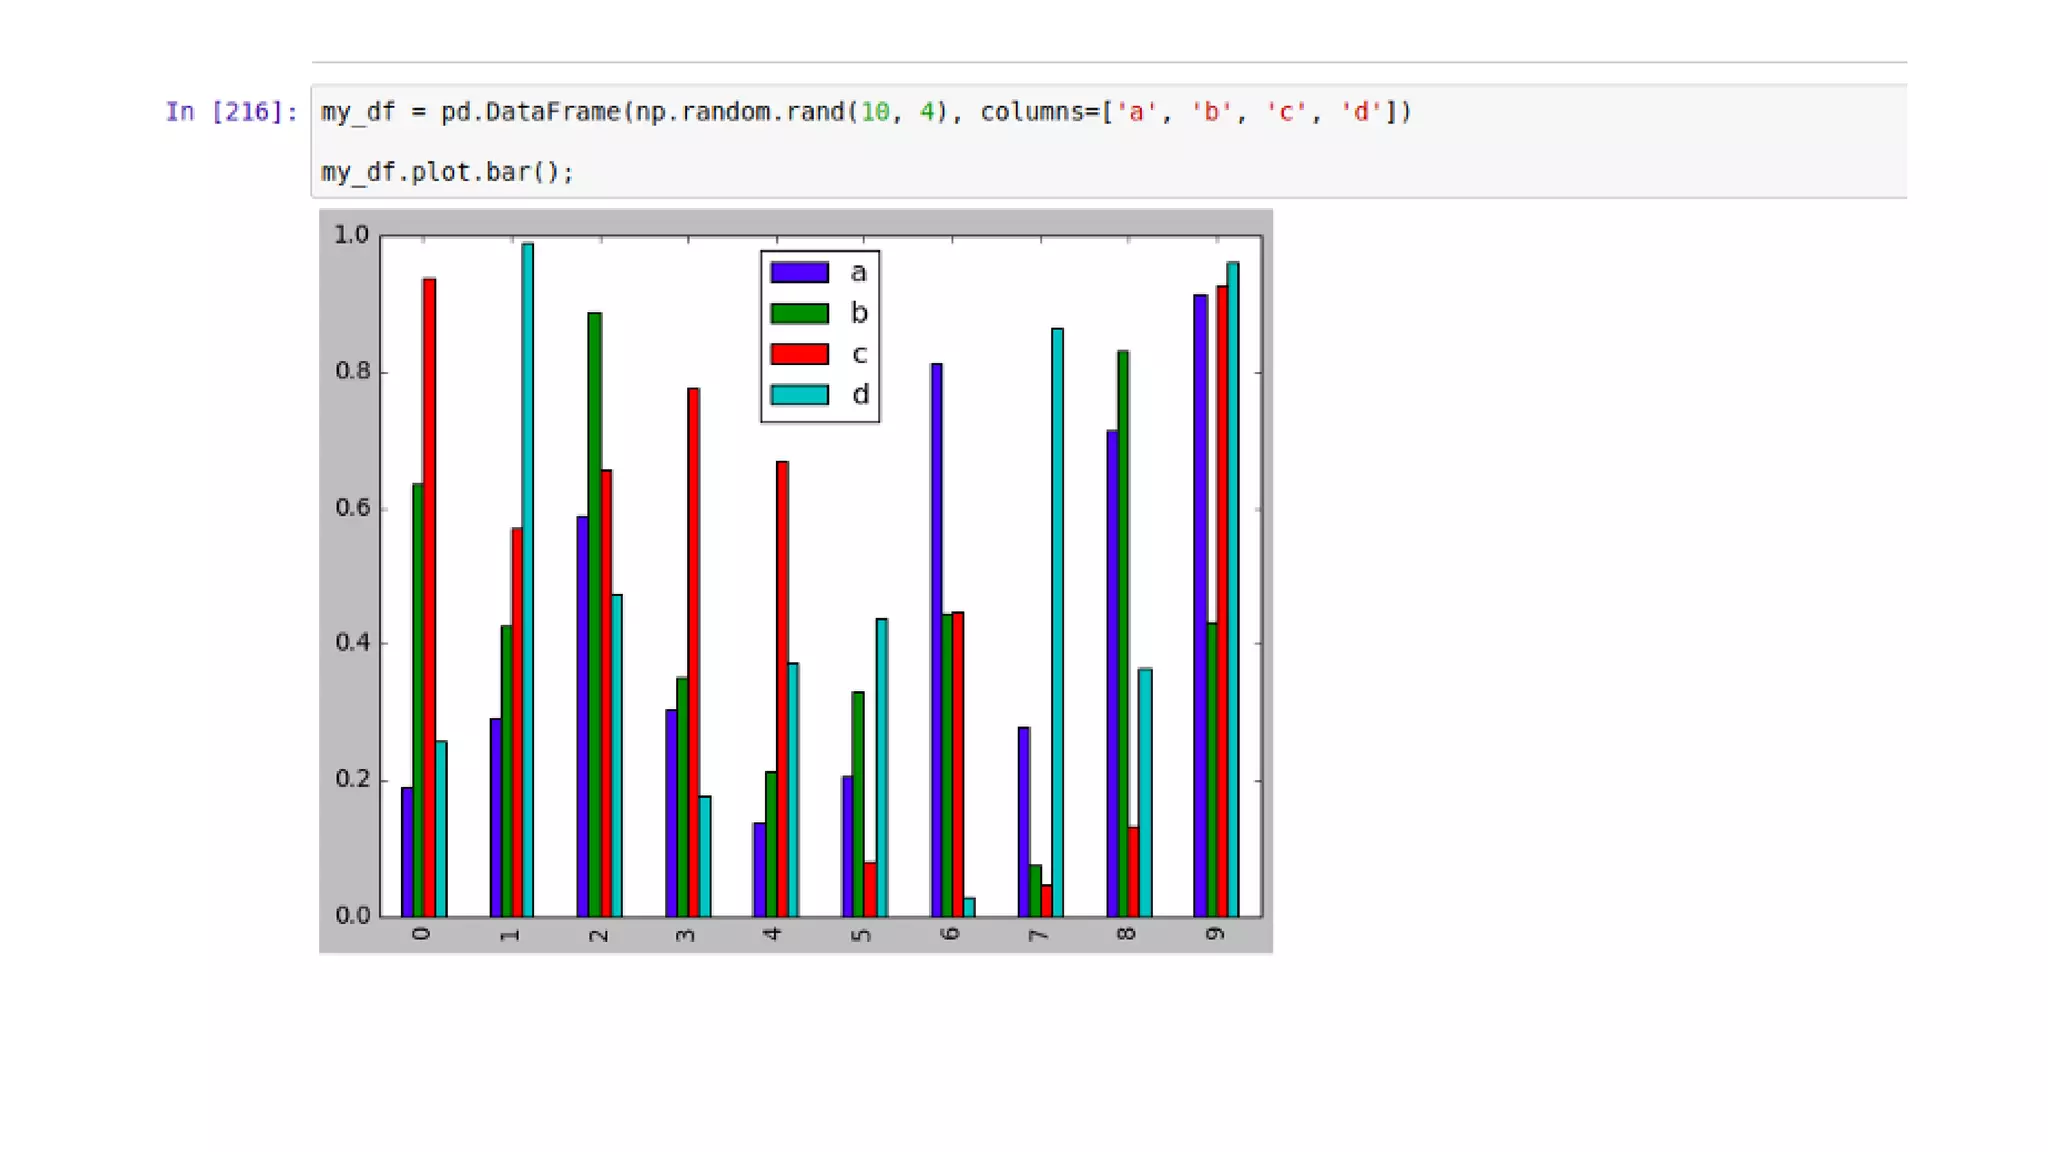
Task: Click the green legend swatch for b
Action: 799,313
